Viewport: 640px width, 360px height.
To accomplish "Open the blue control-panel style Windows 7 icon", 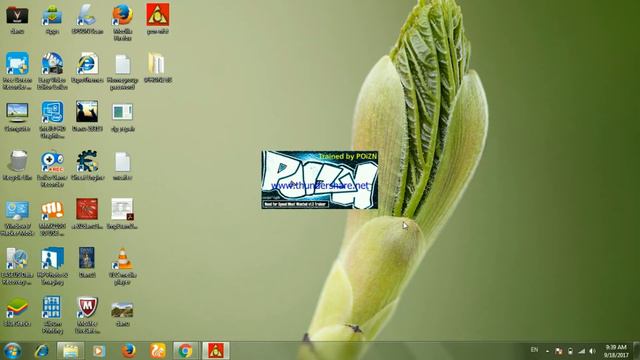I will 17,210.
